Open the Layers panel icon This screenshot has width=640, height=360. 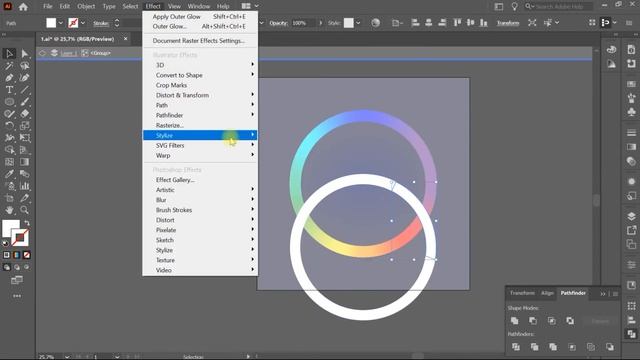[x=631, y=217]
